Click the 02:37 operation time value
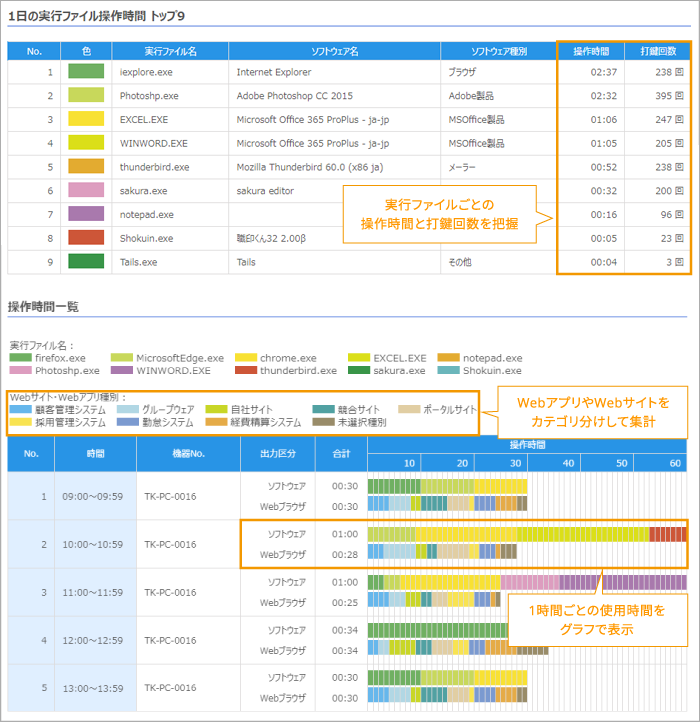This screenshot has width=700, height=723. coord(604,72)
